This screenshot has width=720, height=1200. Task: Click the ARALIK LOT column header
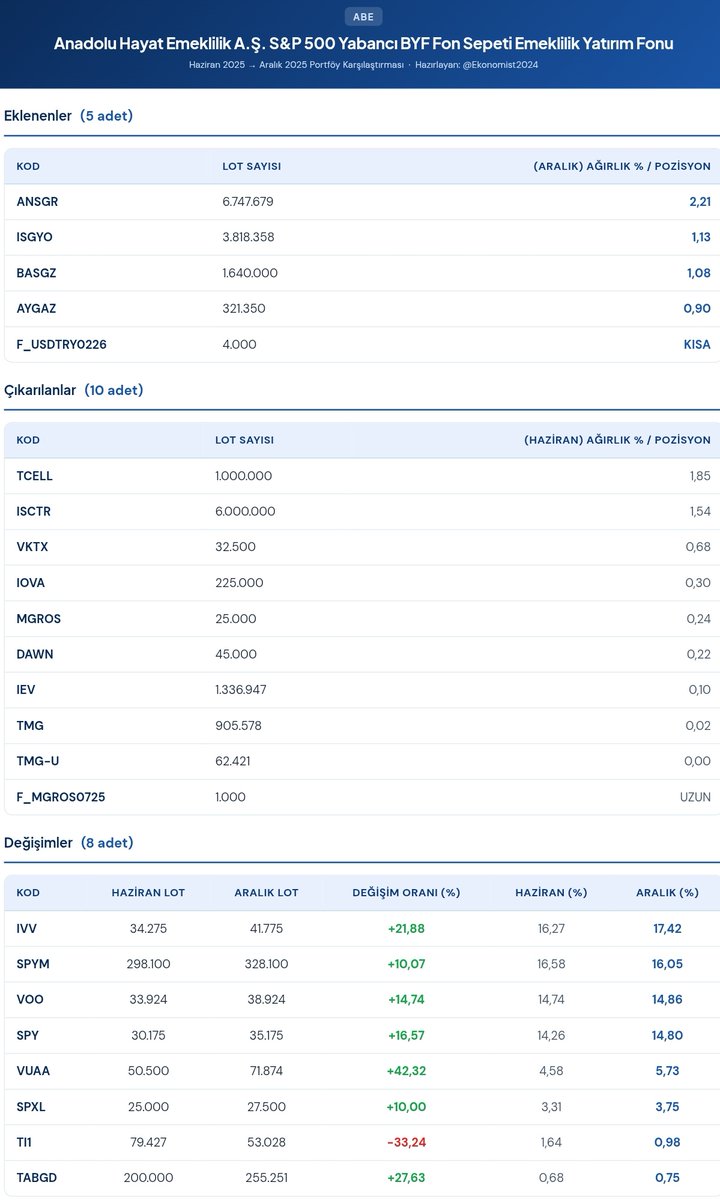tap(266, 893)
